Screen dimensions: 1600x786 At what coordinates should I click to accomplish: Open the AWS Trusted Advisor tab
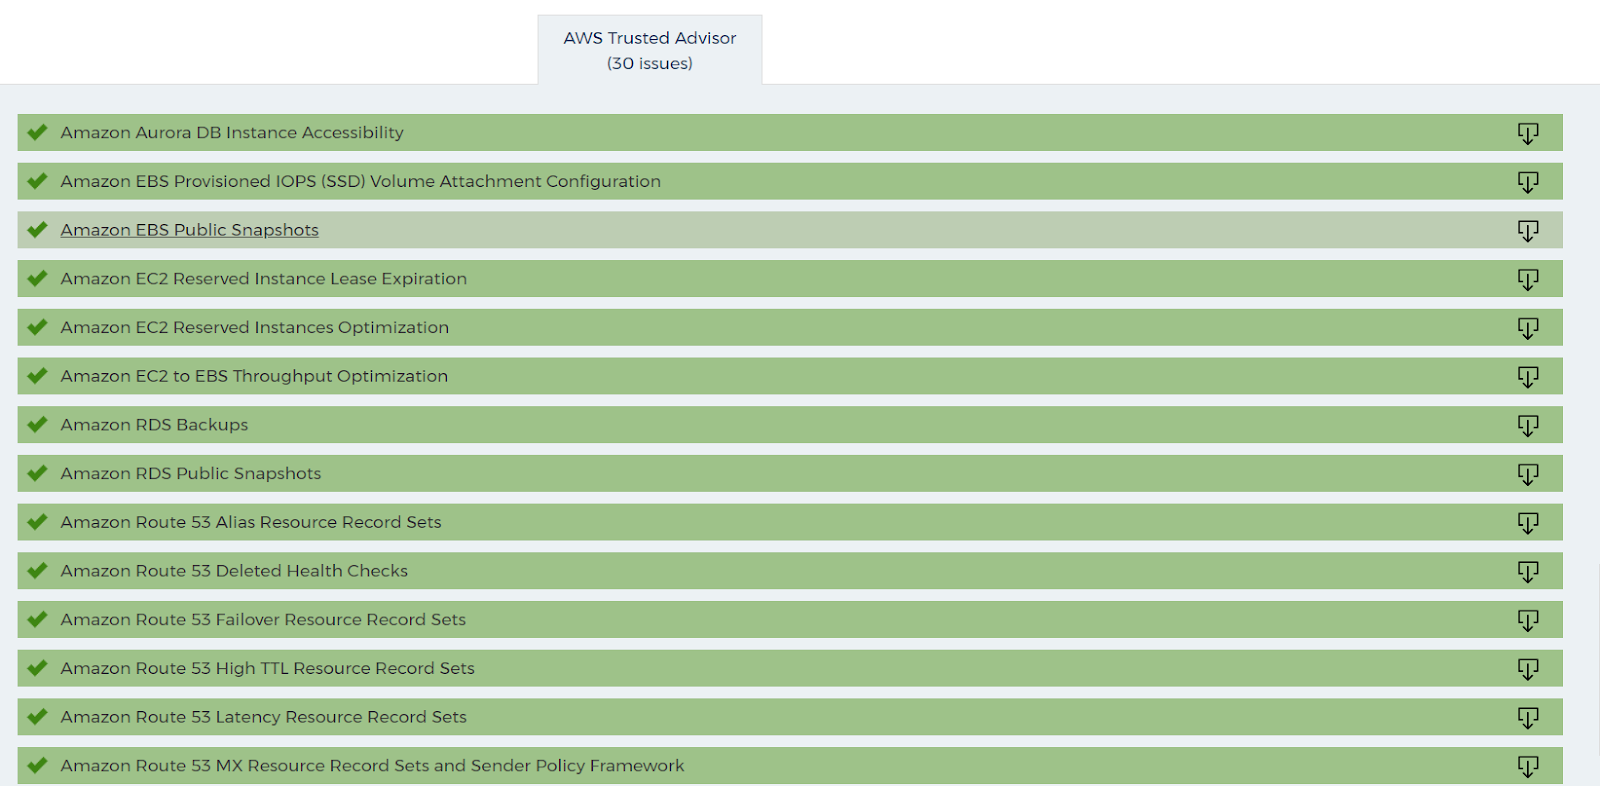[x=650, y=50]
